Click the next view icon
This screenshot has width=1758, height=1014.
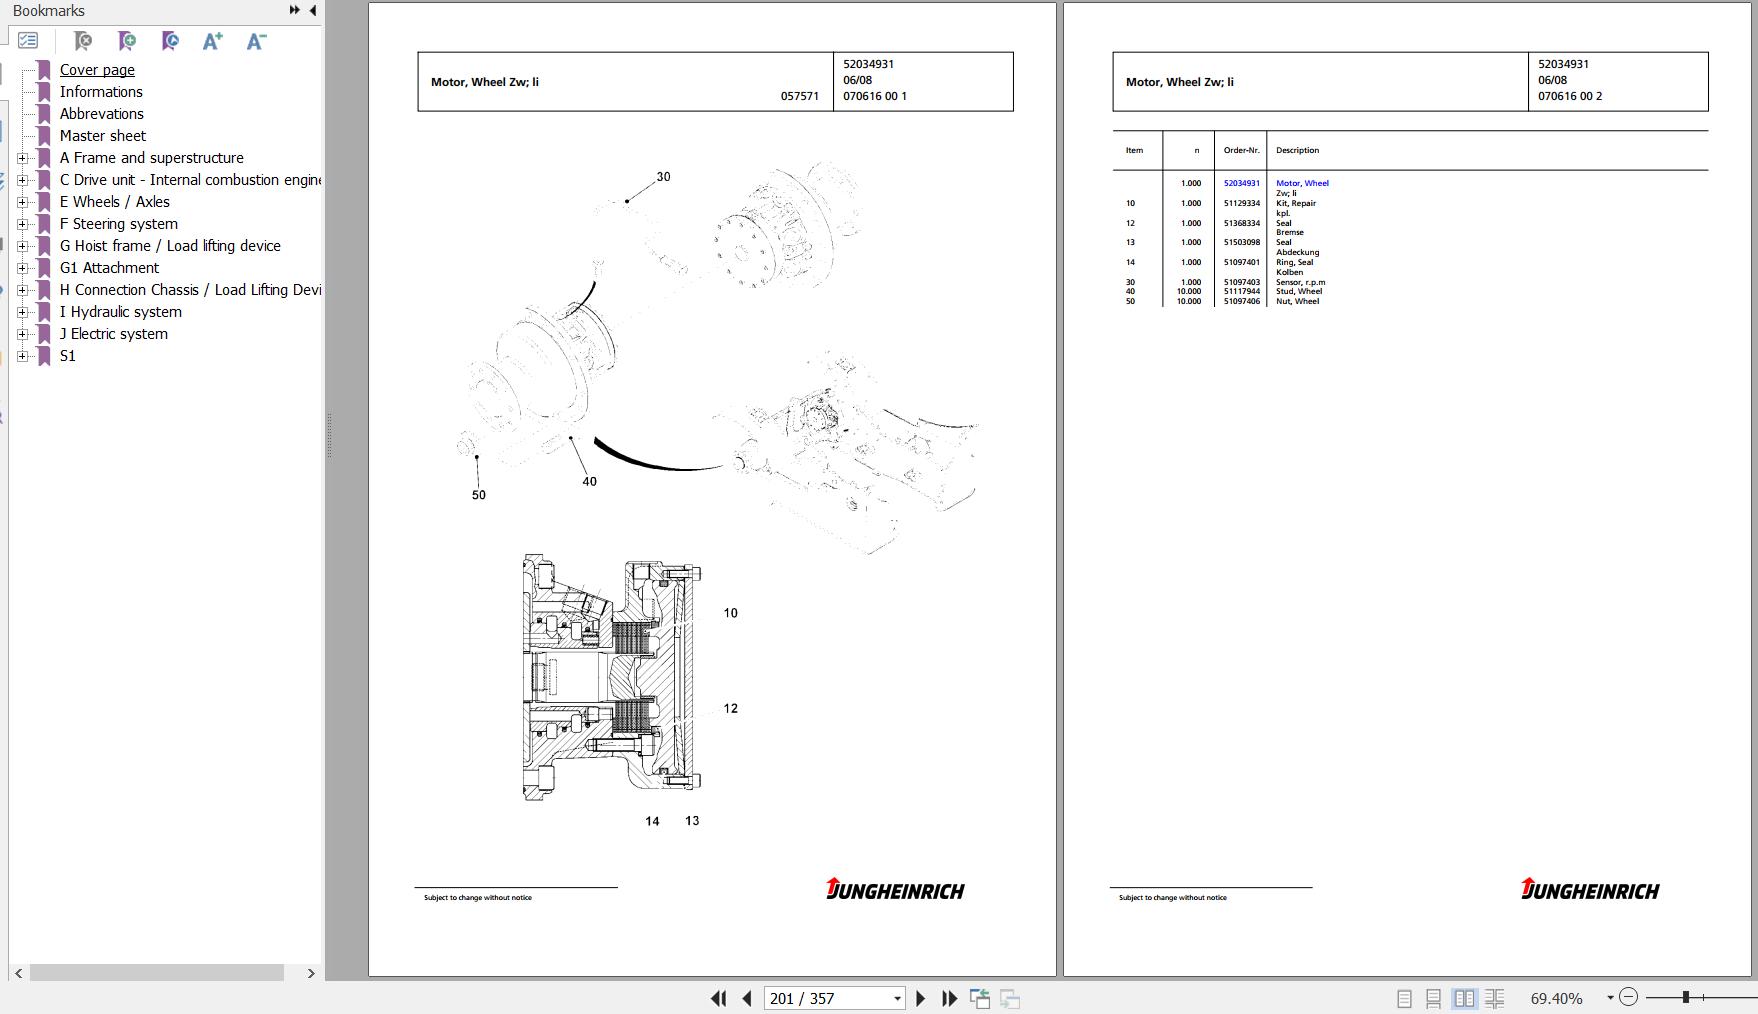click(x=1010, y=998)
